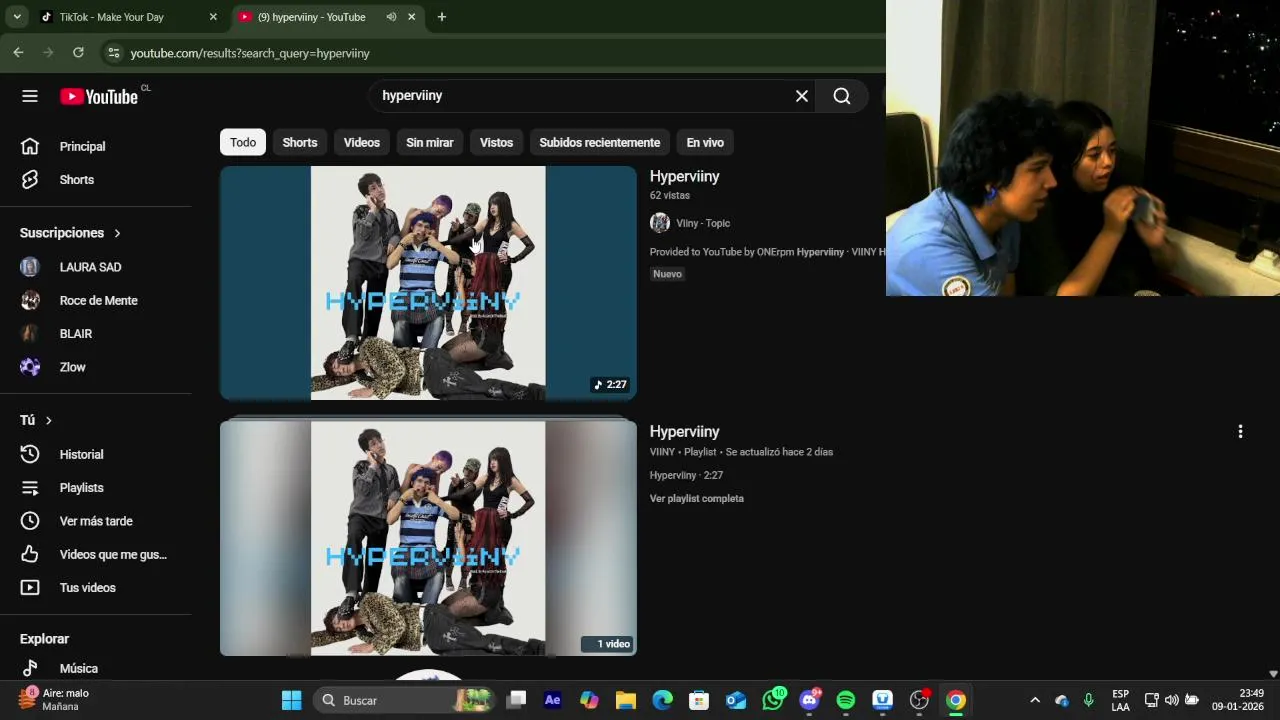Viewport: 1280px width, 720px height.
Task: Close the hyperviiny YouTube tab
Action: coord(411,17)
